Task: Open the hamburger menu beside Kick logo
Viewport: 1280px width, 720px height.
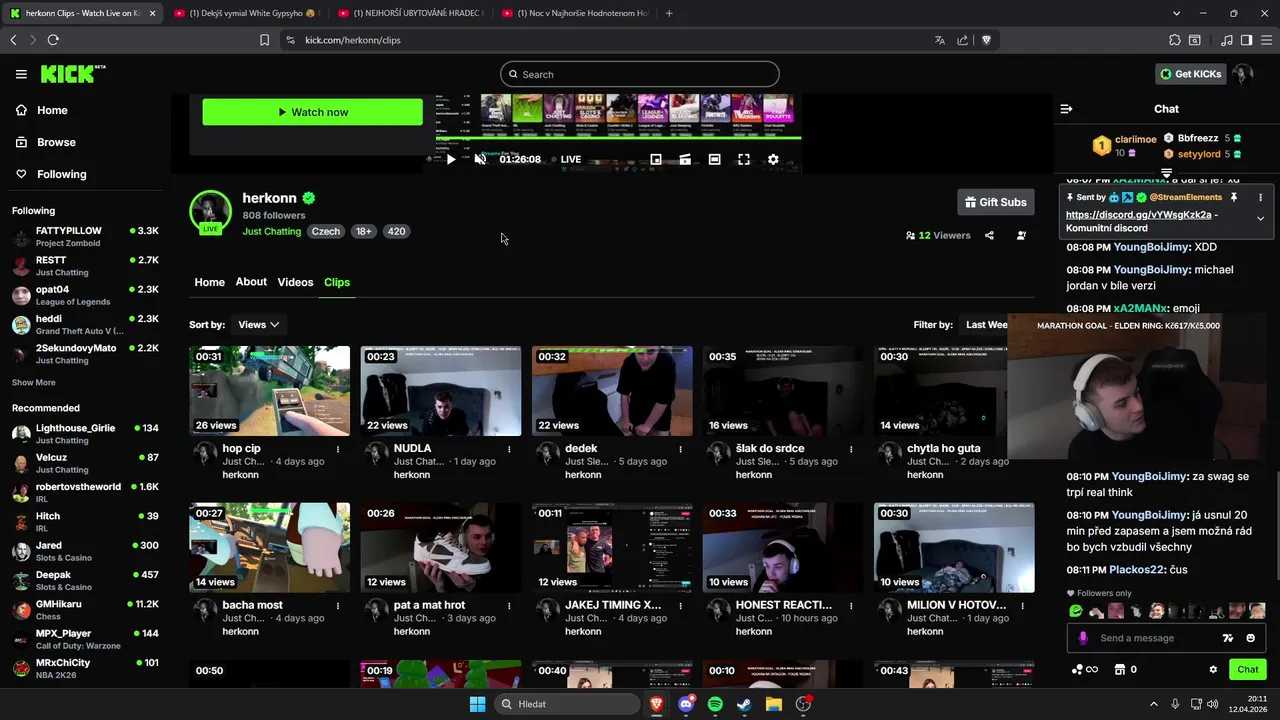Action: pos(21,74)
